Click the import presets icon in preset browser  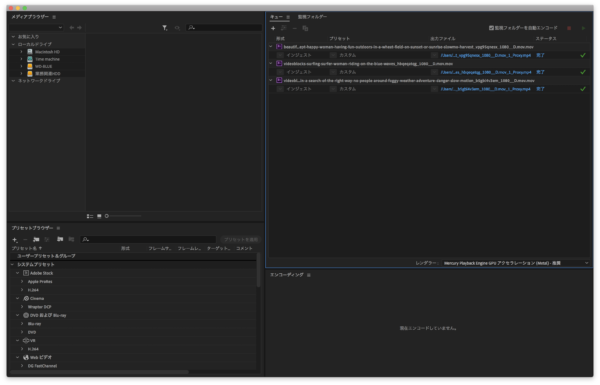60,239
